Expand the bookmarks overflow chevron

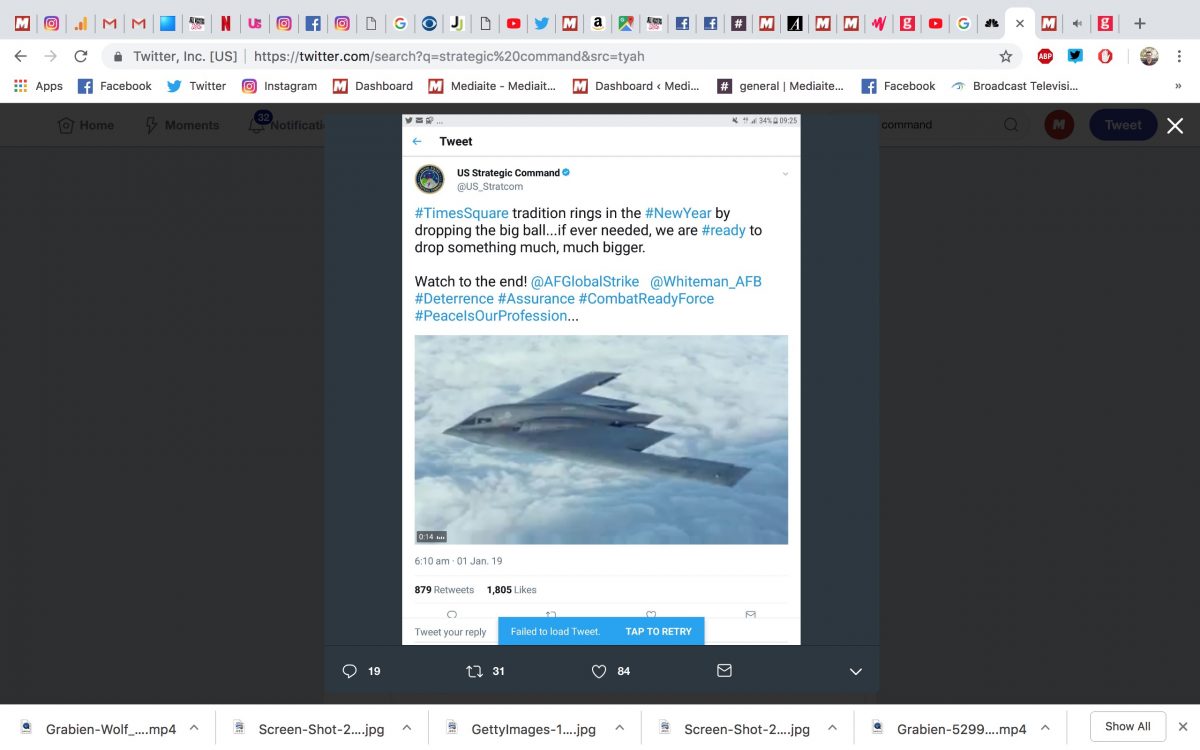pos(1178,86)
